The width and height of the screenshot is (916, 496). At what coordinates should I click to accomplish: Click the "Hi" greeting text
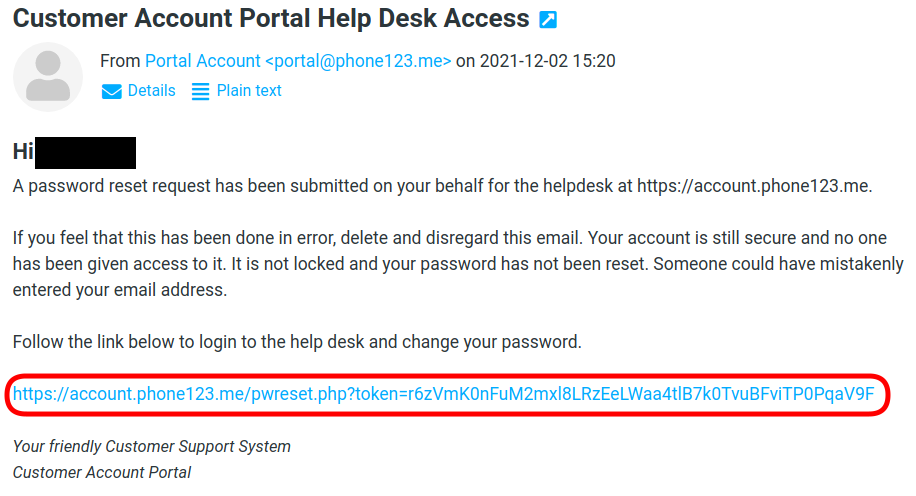(x=23, y=152)
